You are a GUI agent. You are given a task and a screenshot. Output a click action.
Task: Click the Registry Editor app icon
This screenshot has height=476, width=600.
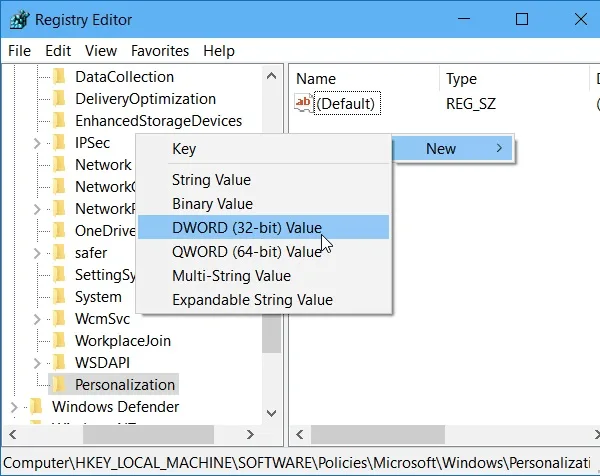click(19, 19)
